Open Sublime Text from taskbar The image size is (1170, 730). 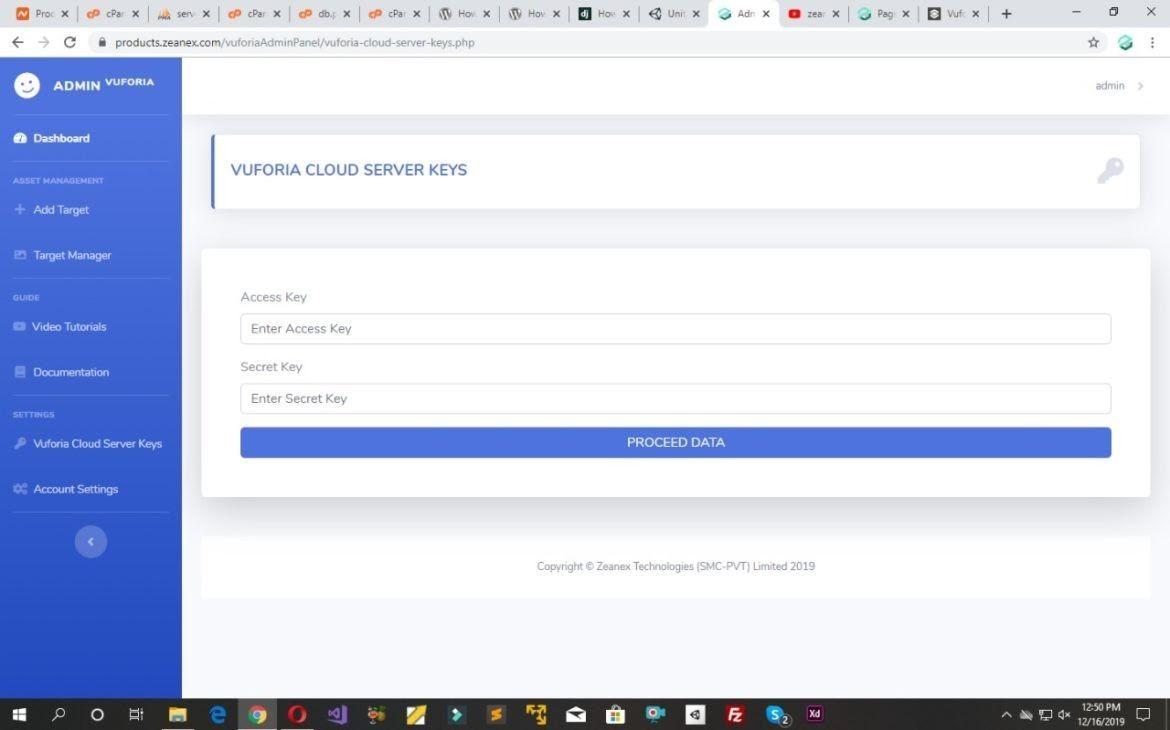pyautogui.click(x=495, y=714)
